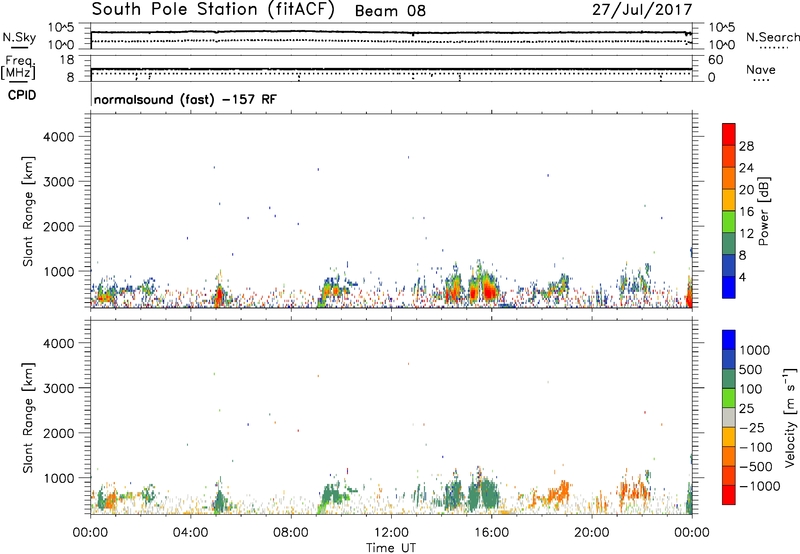The height and width of the screenshot is (554, 800).
Task: Click the 'Velocity [m s-1]' colorbar label
Action: 790,417
